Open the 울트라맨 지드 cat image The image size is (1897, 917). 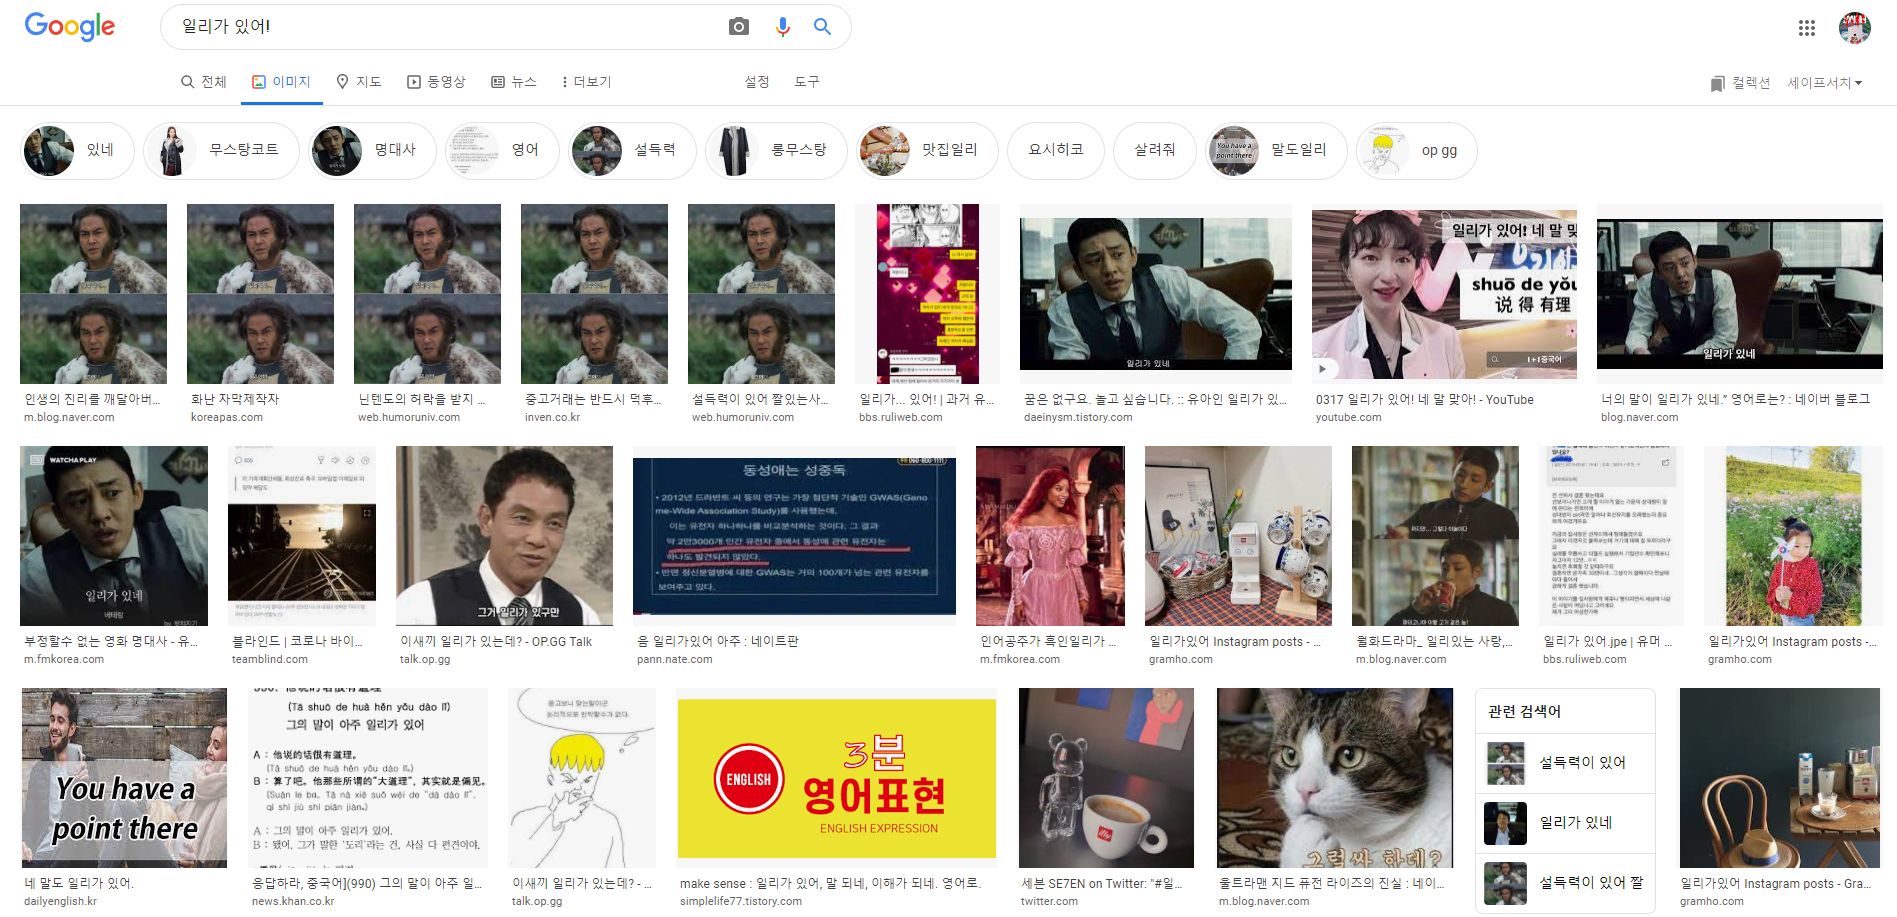1335,778
